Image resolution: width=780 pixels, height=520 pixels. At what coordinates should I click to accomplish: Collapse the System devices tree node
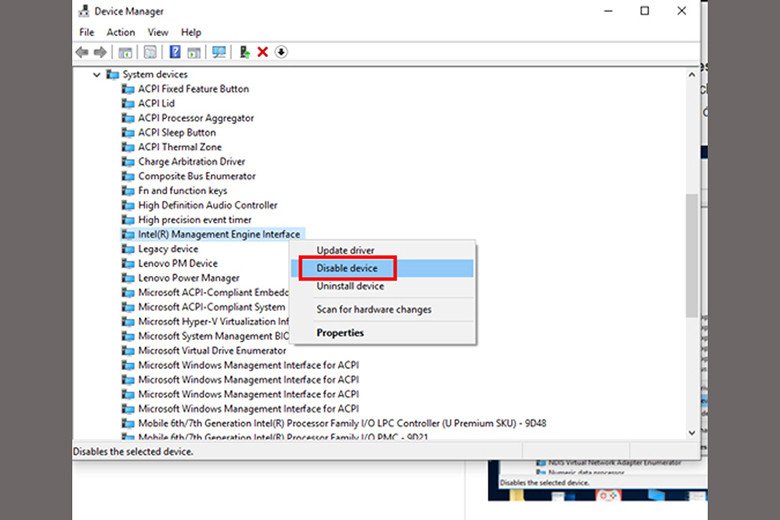[97, 75]
